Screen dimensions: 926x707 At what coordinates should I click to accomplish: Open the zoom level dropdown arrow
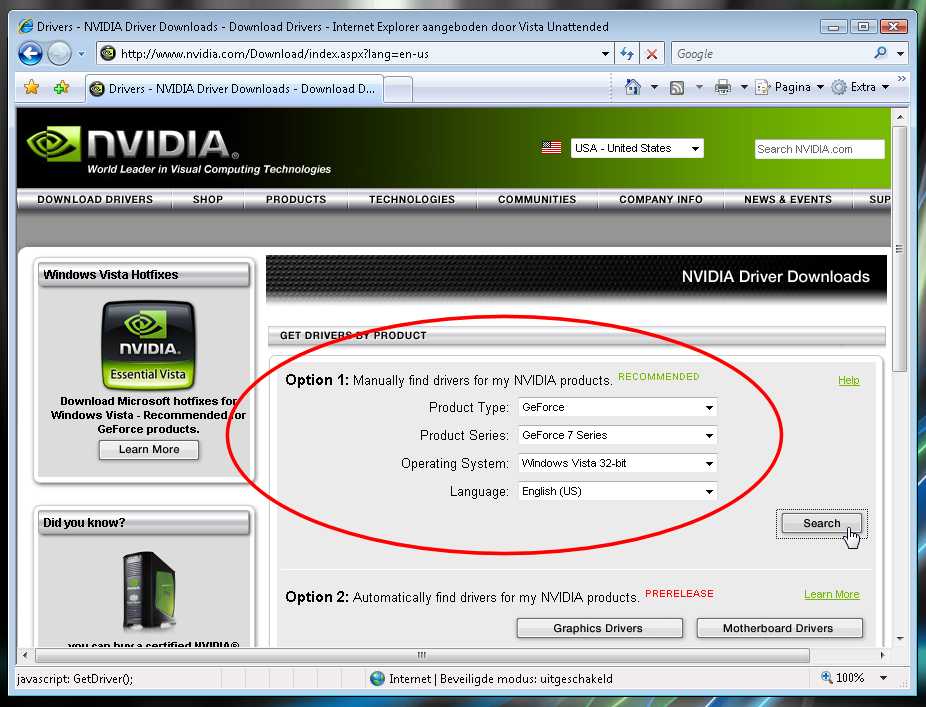pyautogui.click(x=883, y=678)
